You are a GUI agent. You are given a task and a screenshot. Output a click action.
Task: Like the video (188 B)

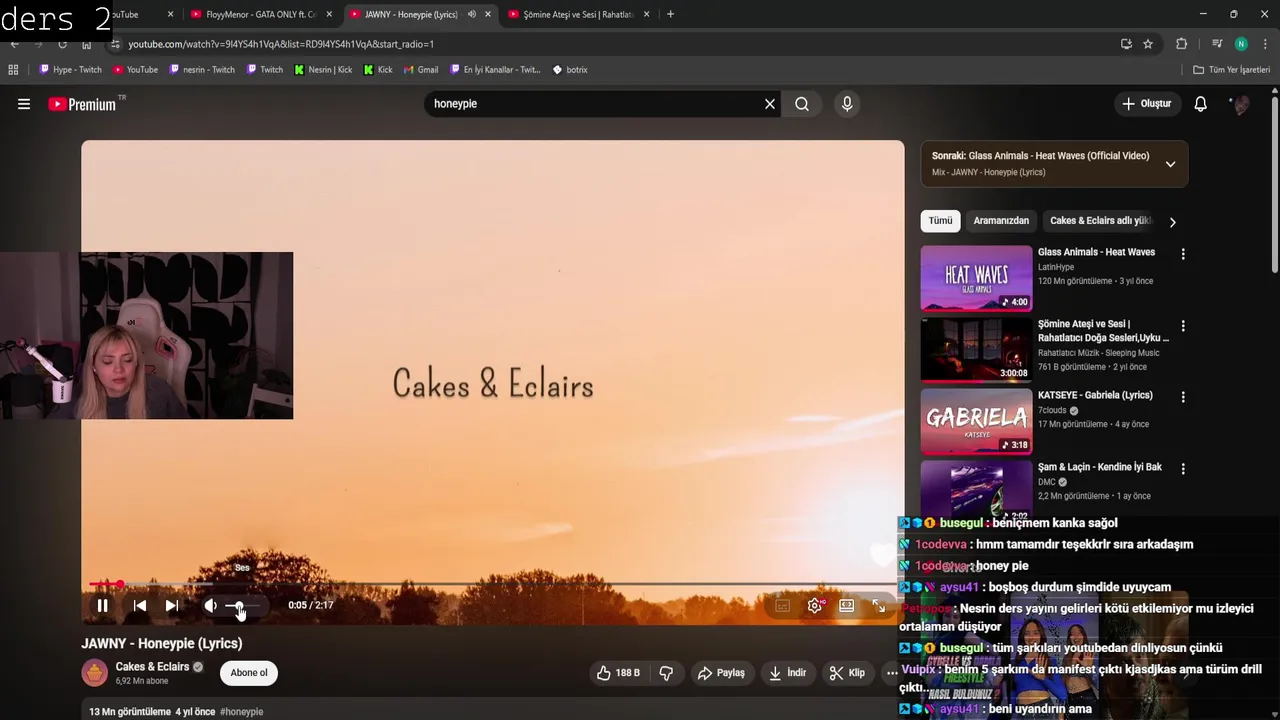tap(618, 673)
